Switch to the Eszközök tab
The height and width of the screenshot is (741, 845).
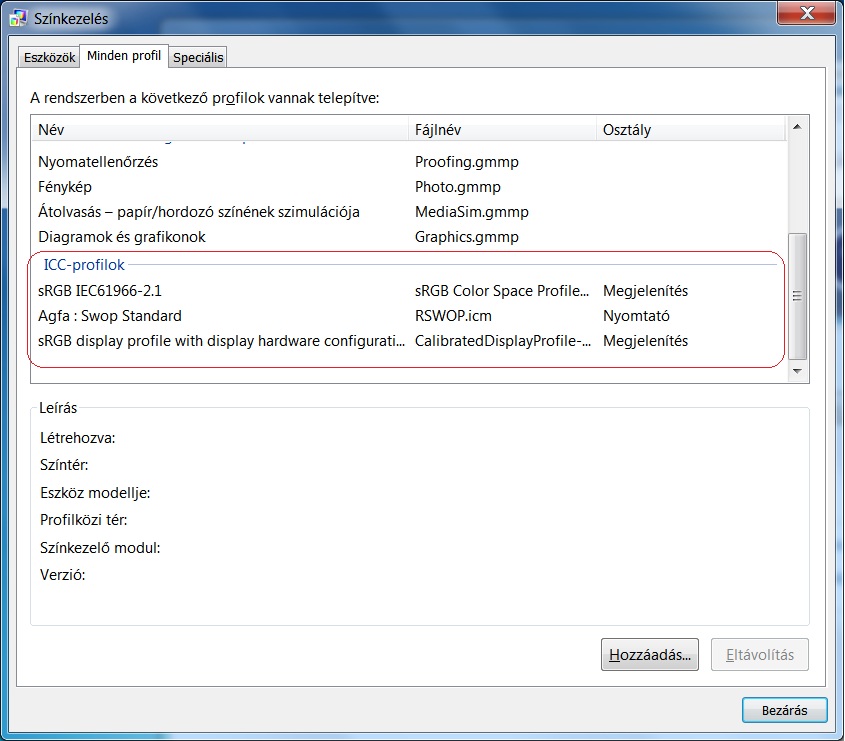coord(49,58)
